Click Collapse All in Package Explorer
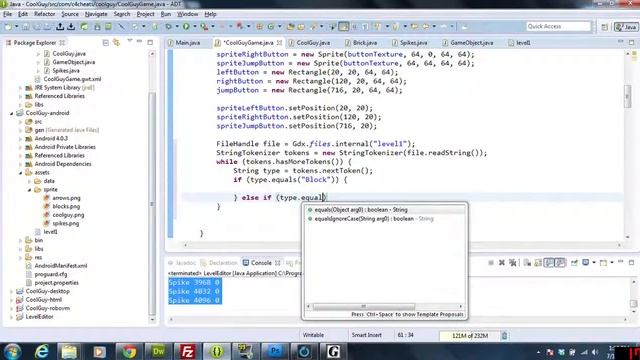This screenshot has width=640, height=360. coord(105,42)
